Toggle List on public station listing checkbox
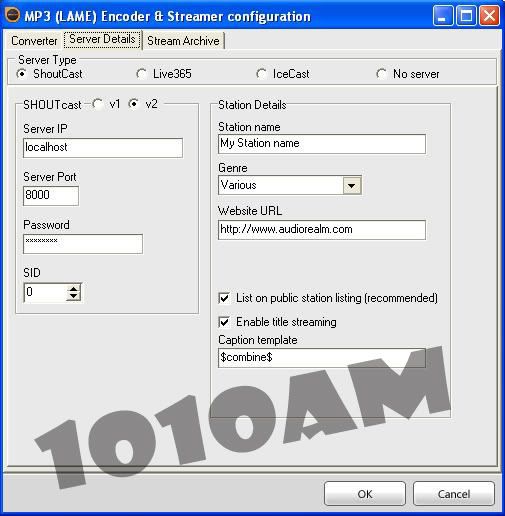Screen dimensions: 505x516 (224, 298)
